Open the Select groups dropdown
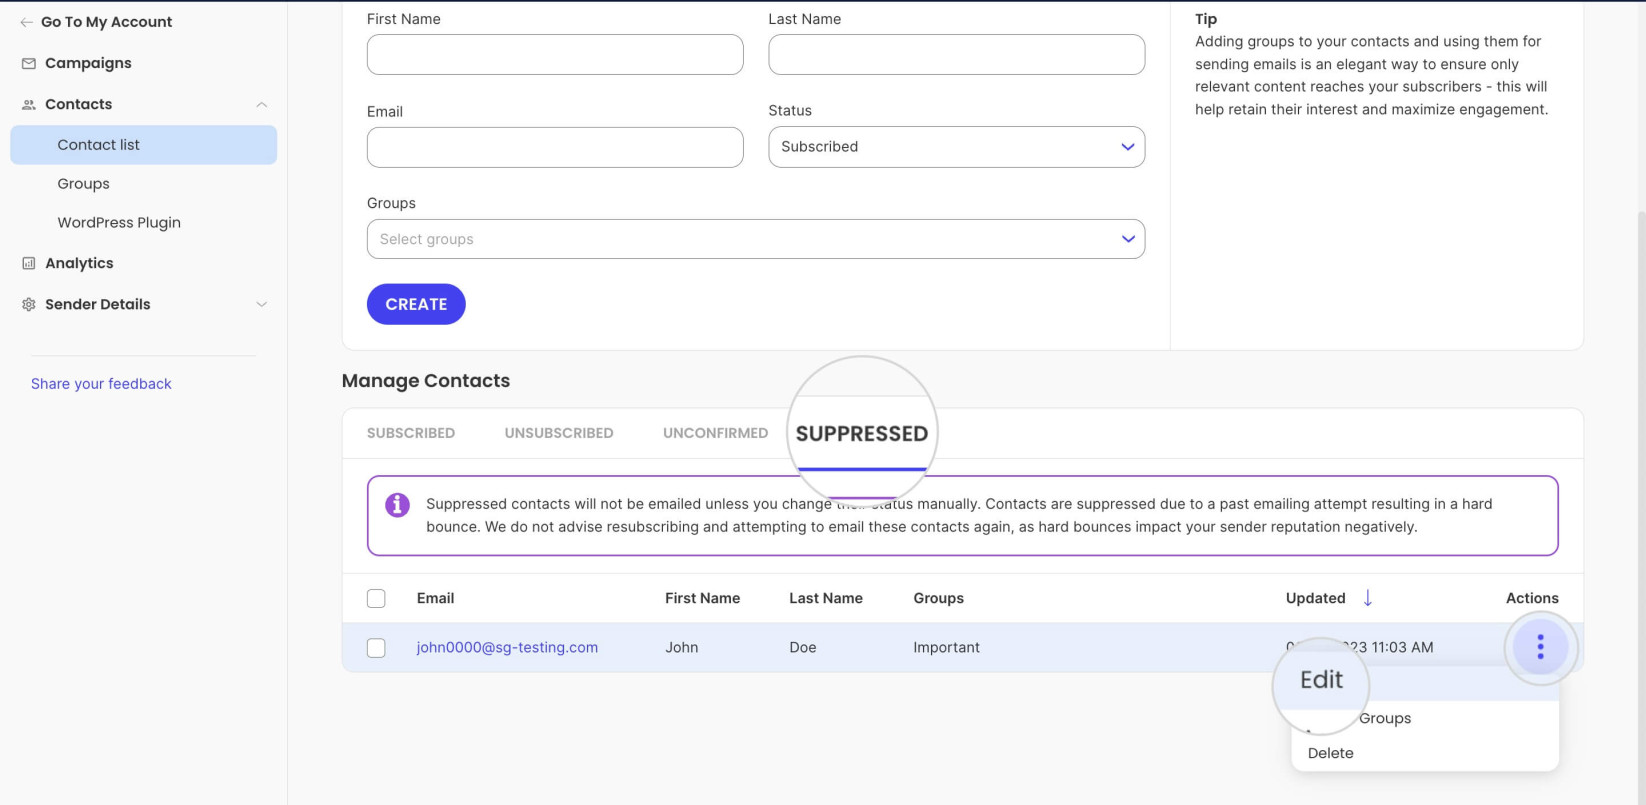 (755, 239)
